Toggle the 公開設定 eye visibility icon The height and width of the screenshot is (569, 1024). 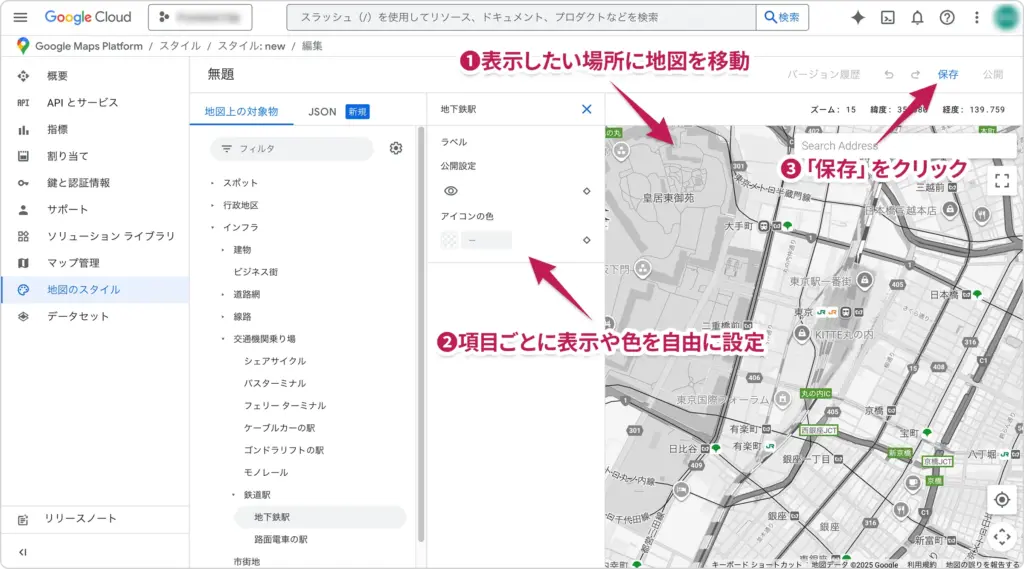coord(451,191)
